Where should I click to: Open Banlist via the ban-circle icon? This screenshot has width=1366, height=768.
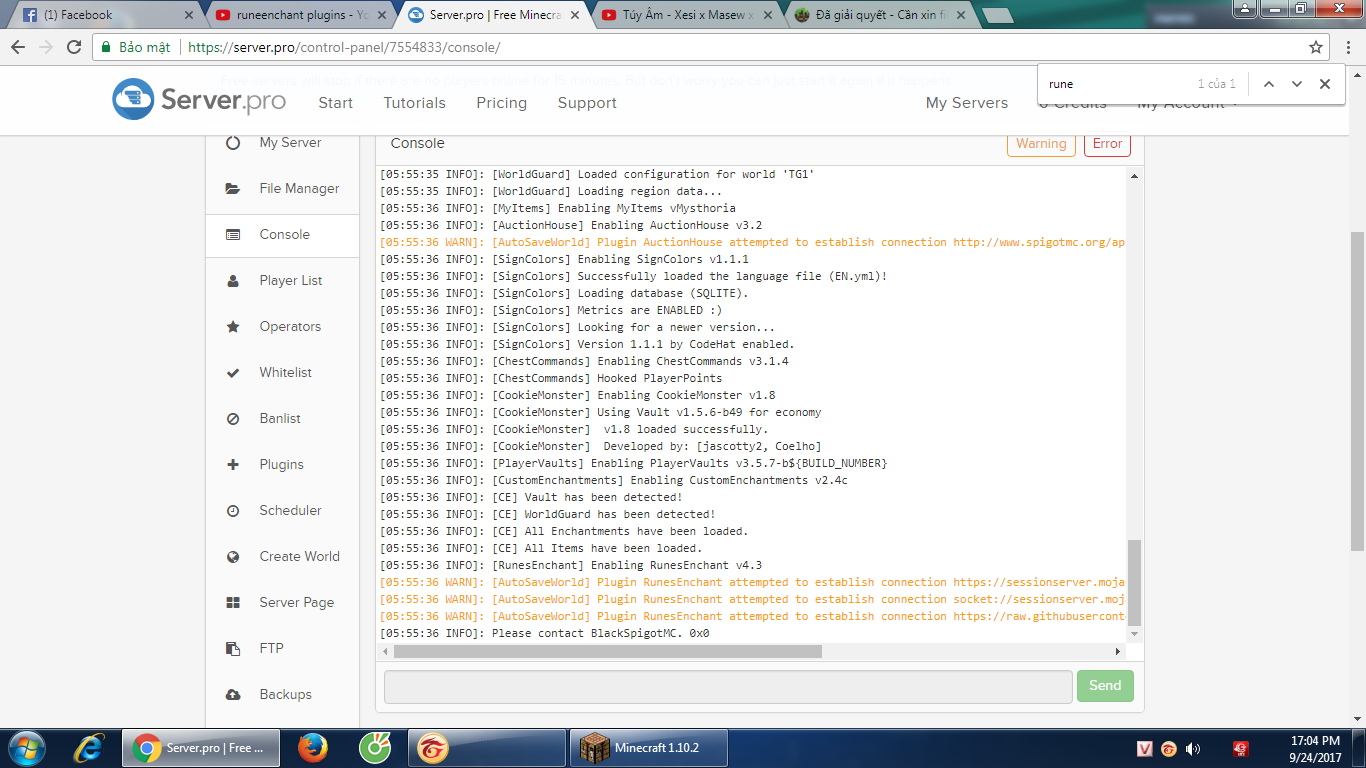tap(233, 419)
